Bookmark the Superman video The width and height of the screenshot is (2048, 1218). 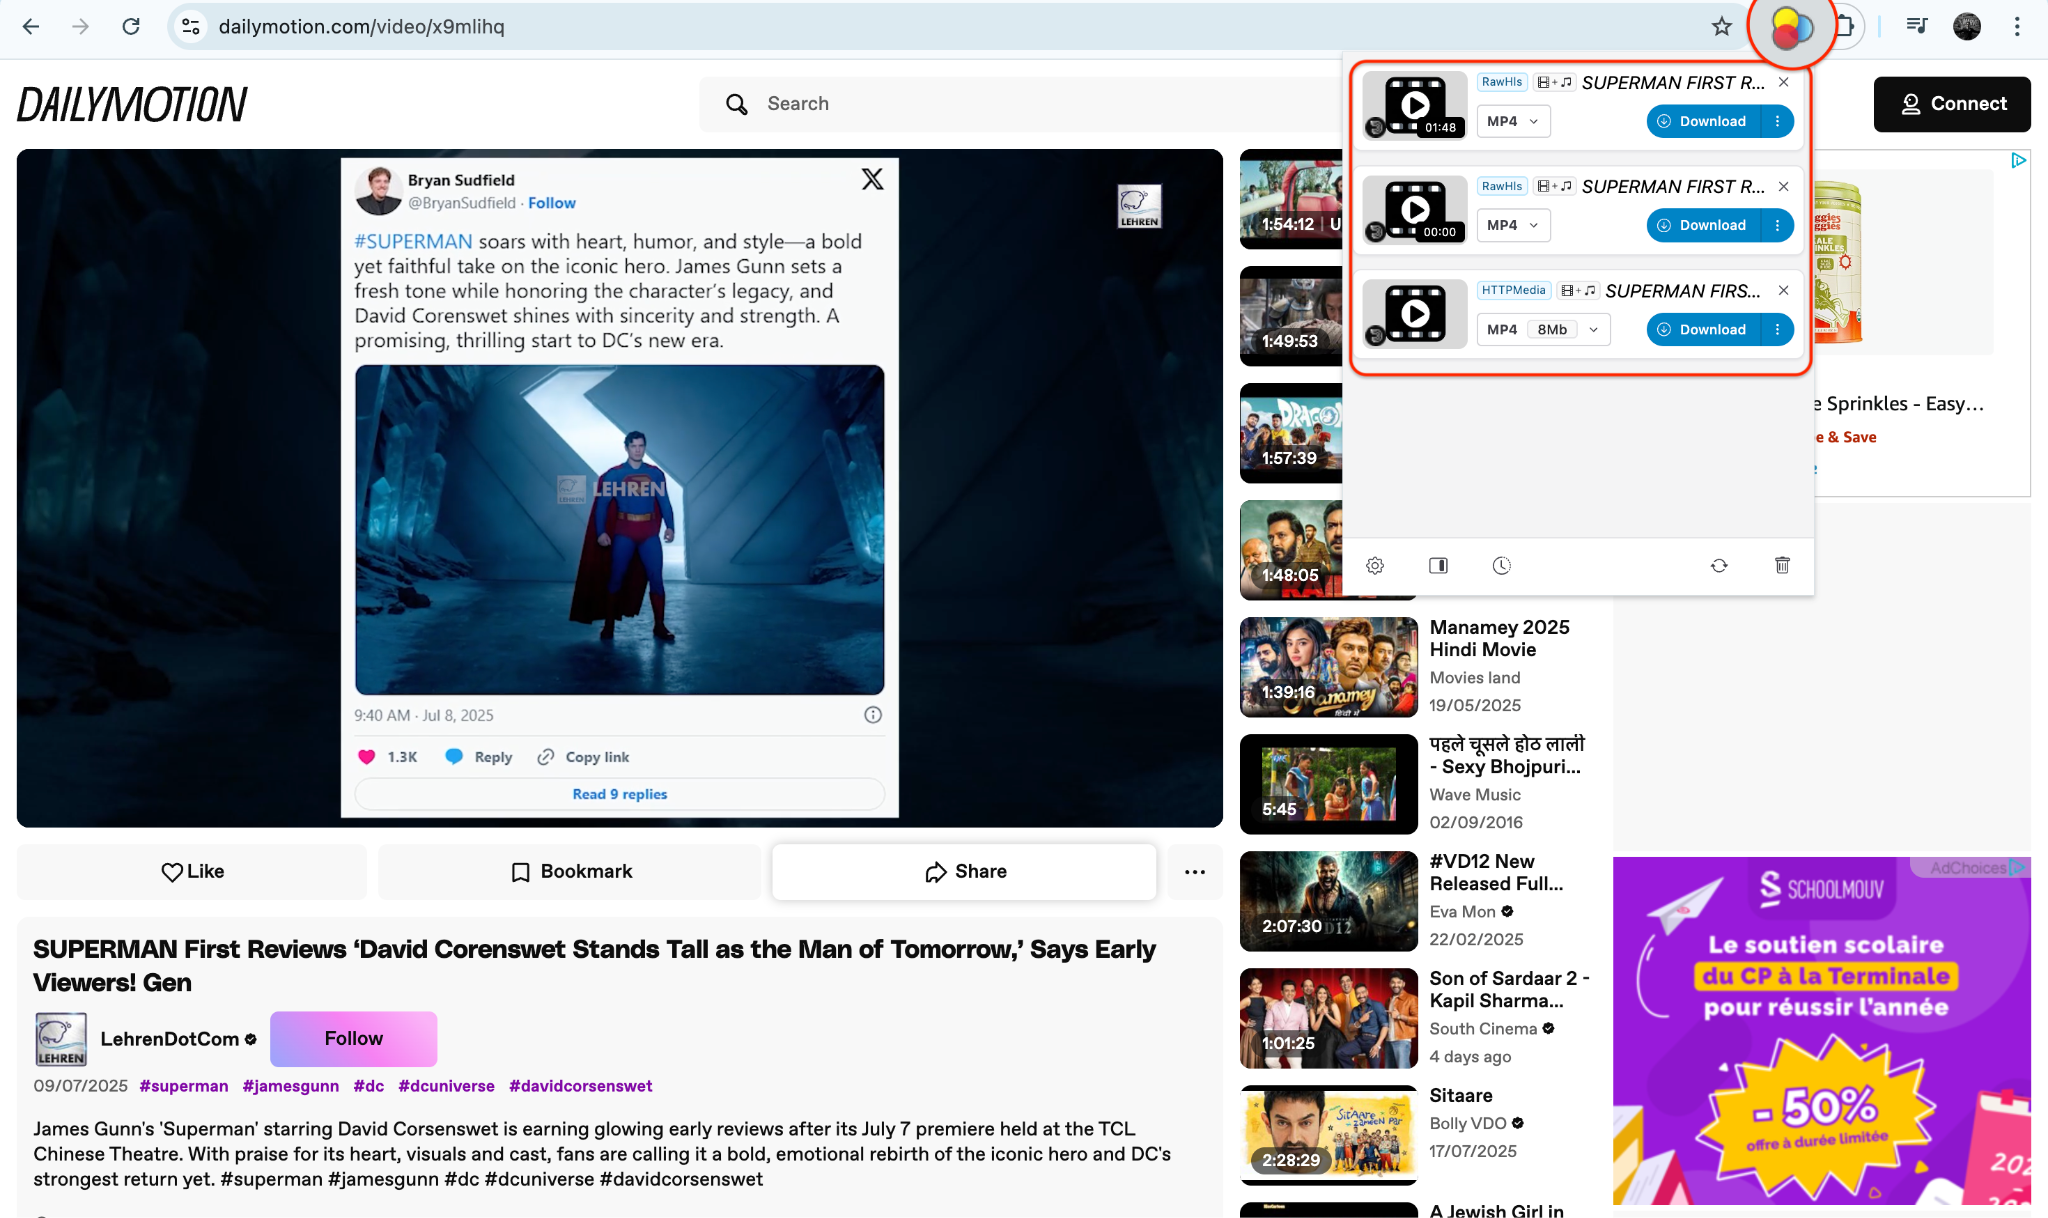(570, 871)
